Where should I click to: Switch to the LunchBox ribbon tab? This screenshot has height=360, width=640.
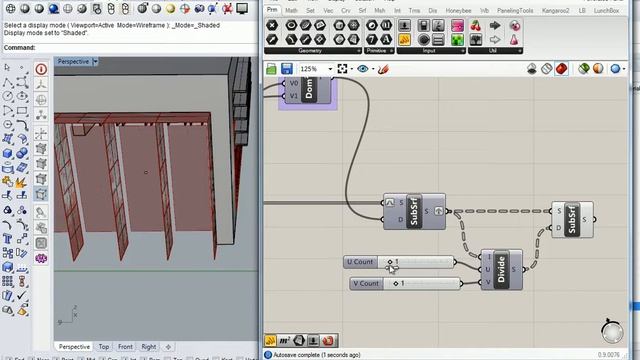(x=606, y=11)
